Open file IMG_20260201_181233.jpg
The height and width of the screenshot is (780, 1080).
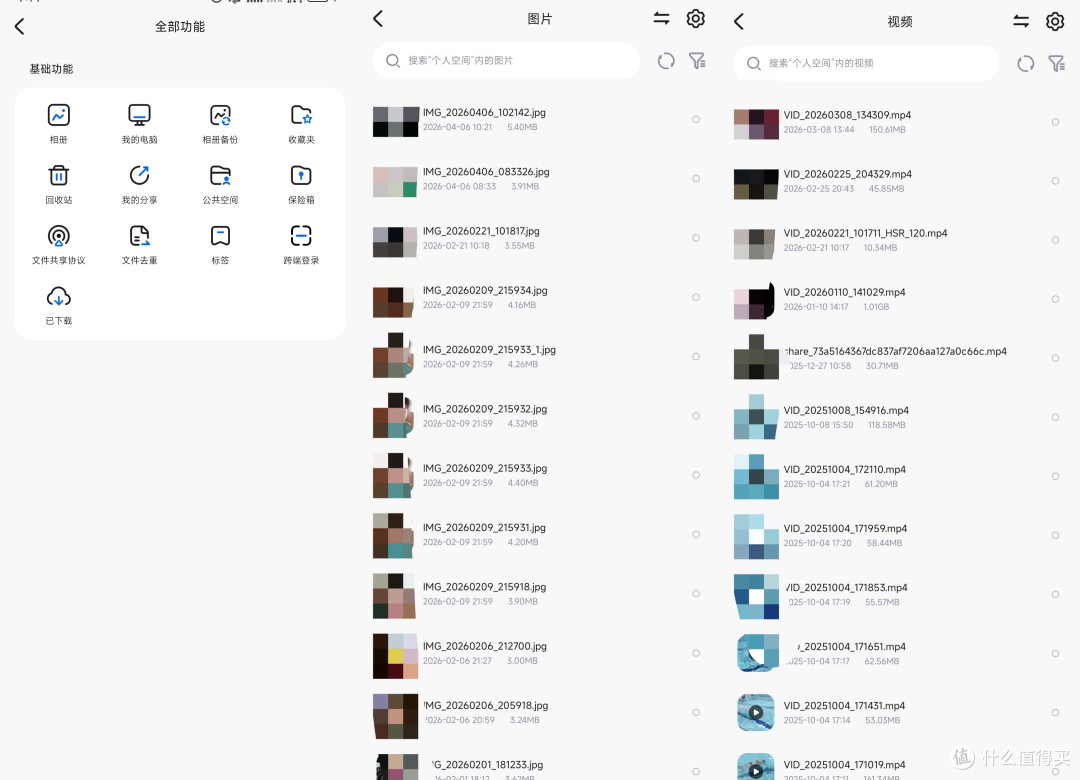click(488, 764)
